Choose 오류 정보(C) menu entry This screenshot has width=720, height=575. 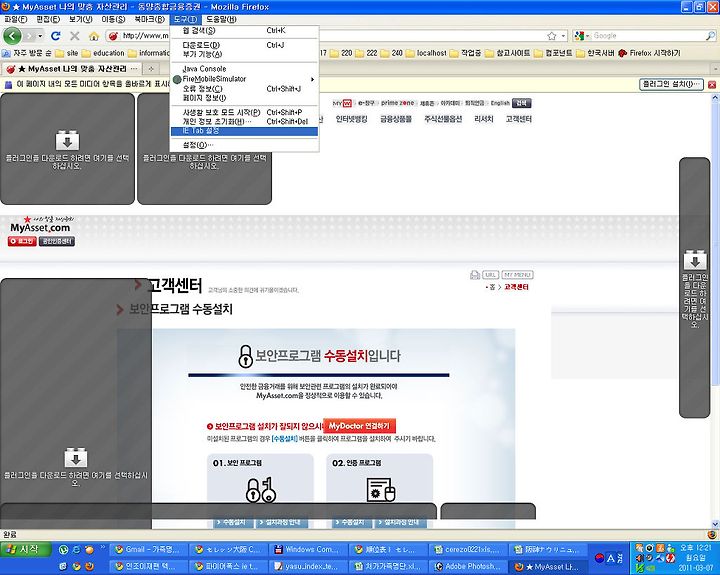(x=244, y=89)
